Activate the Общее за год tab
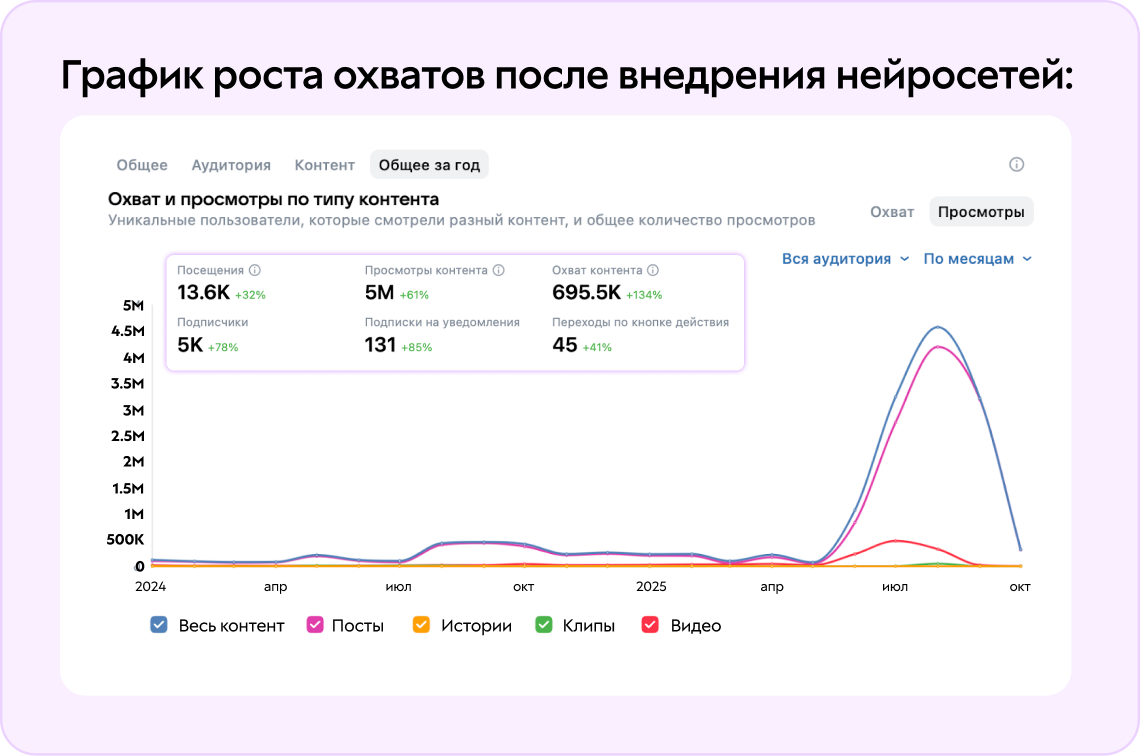 pos(429,164)
